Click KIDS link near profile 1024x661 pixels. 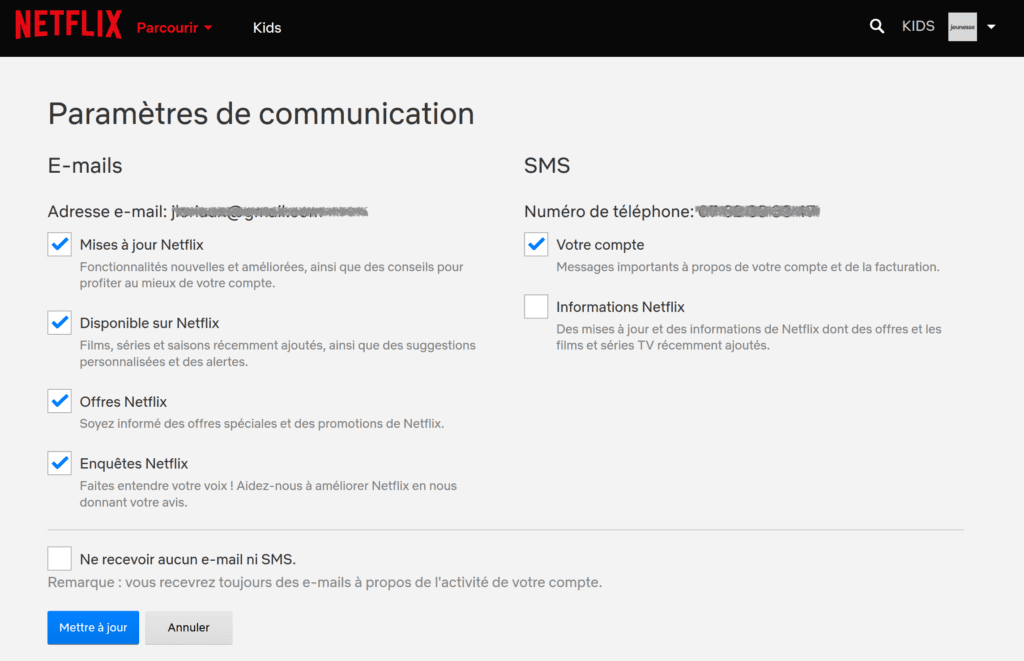pos(918,26)
